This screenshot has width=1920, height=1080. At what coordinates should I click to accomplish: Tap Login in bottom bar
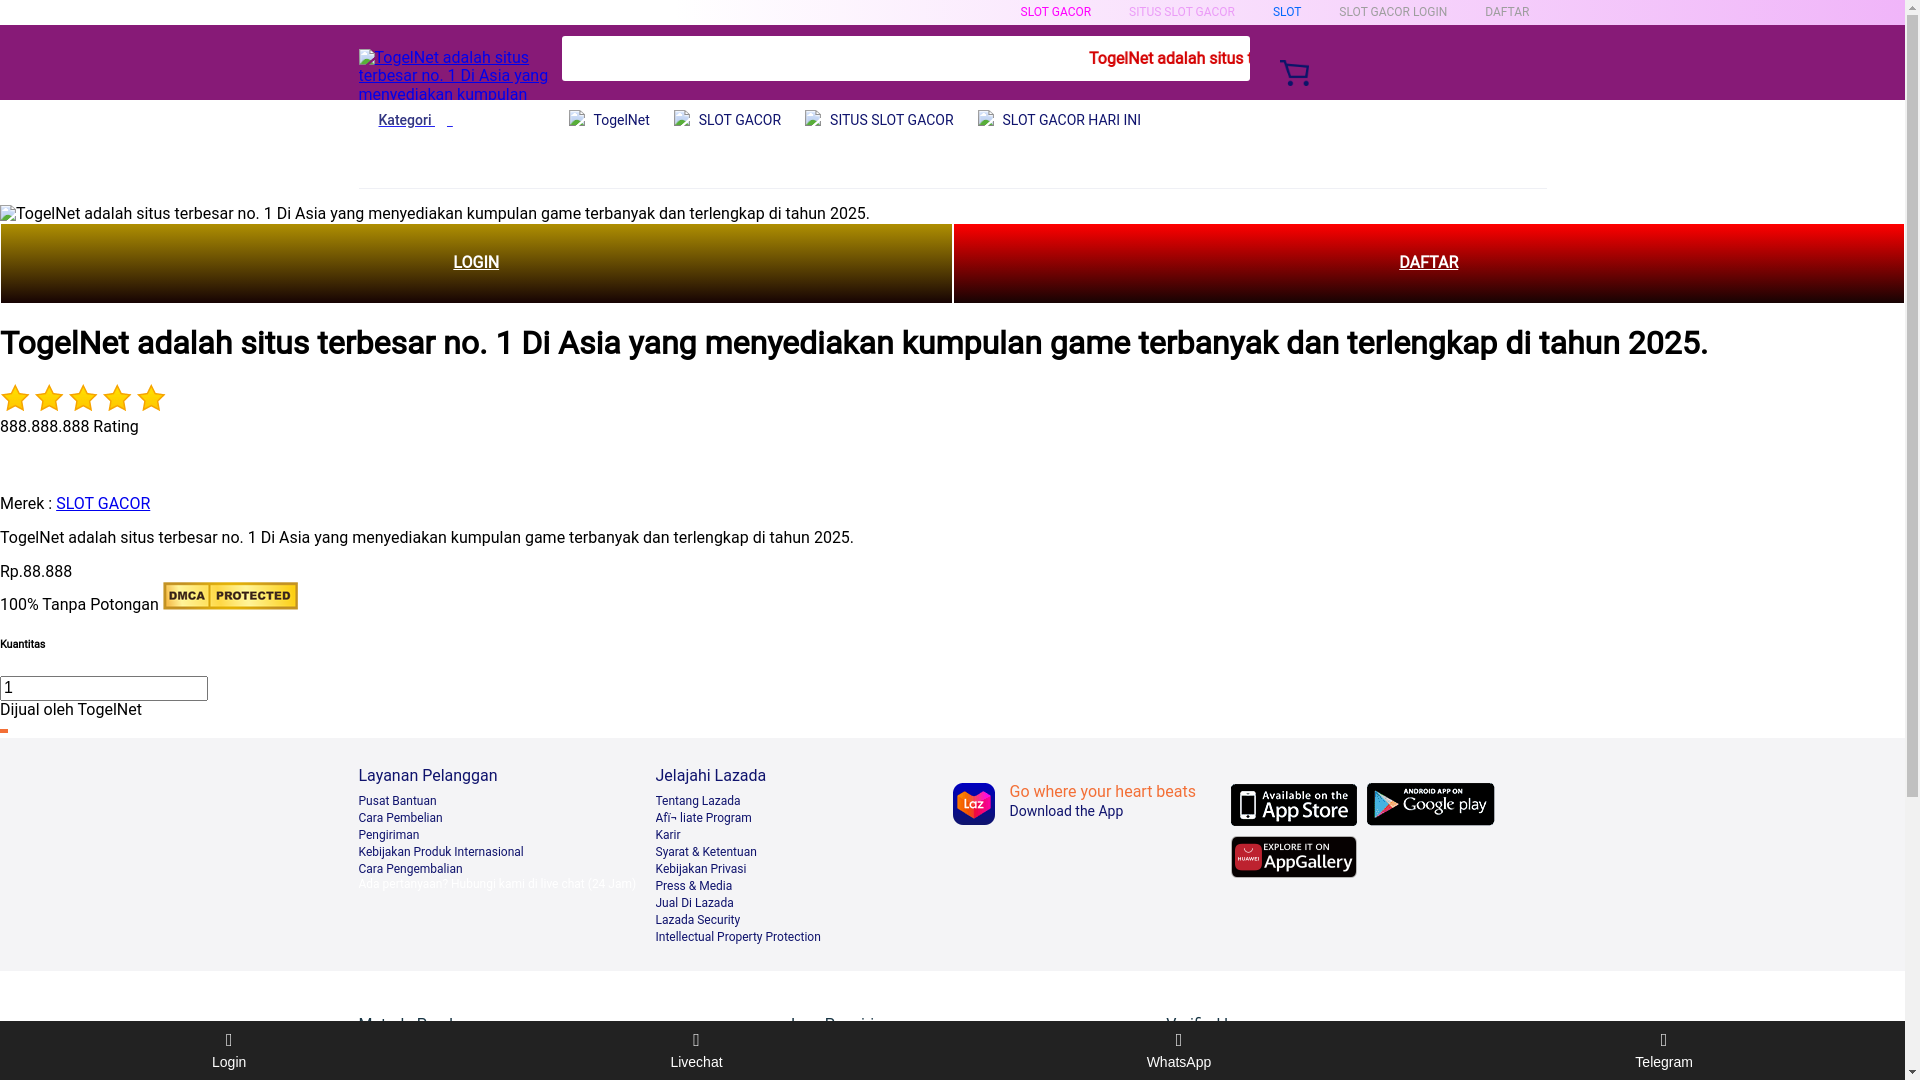[x=229, y=1051]
